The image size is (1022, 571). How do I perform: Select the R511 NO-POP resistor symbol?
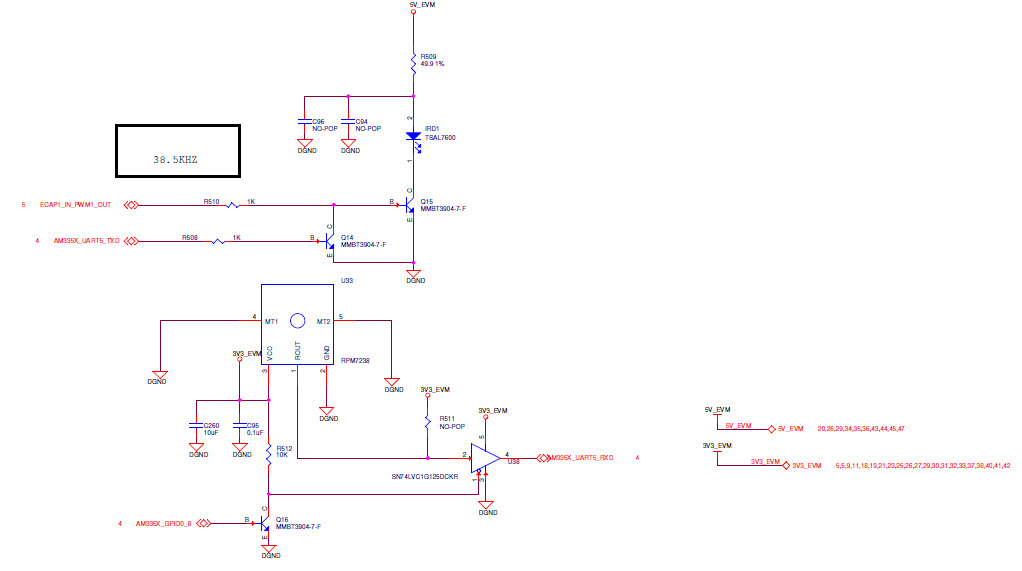[x=428, y=422]
